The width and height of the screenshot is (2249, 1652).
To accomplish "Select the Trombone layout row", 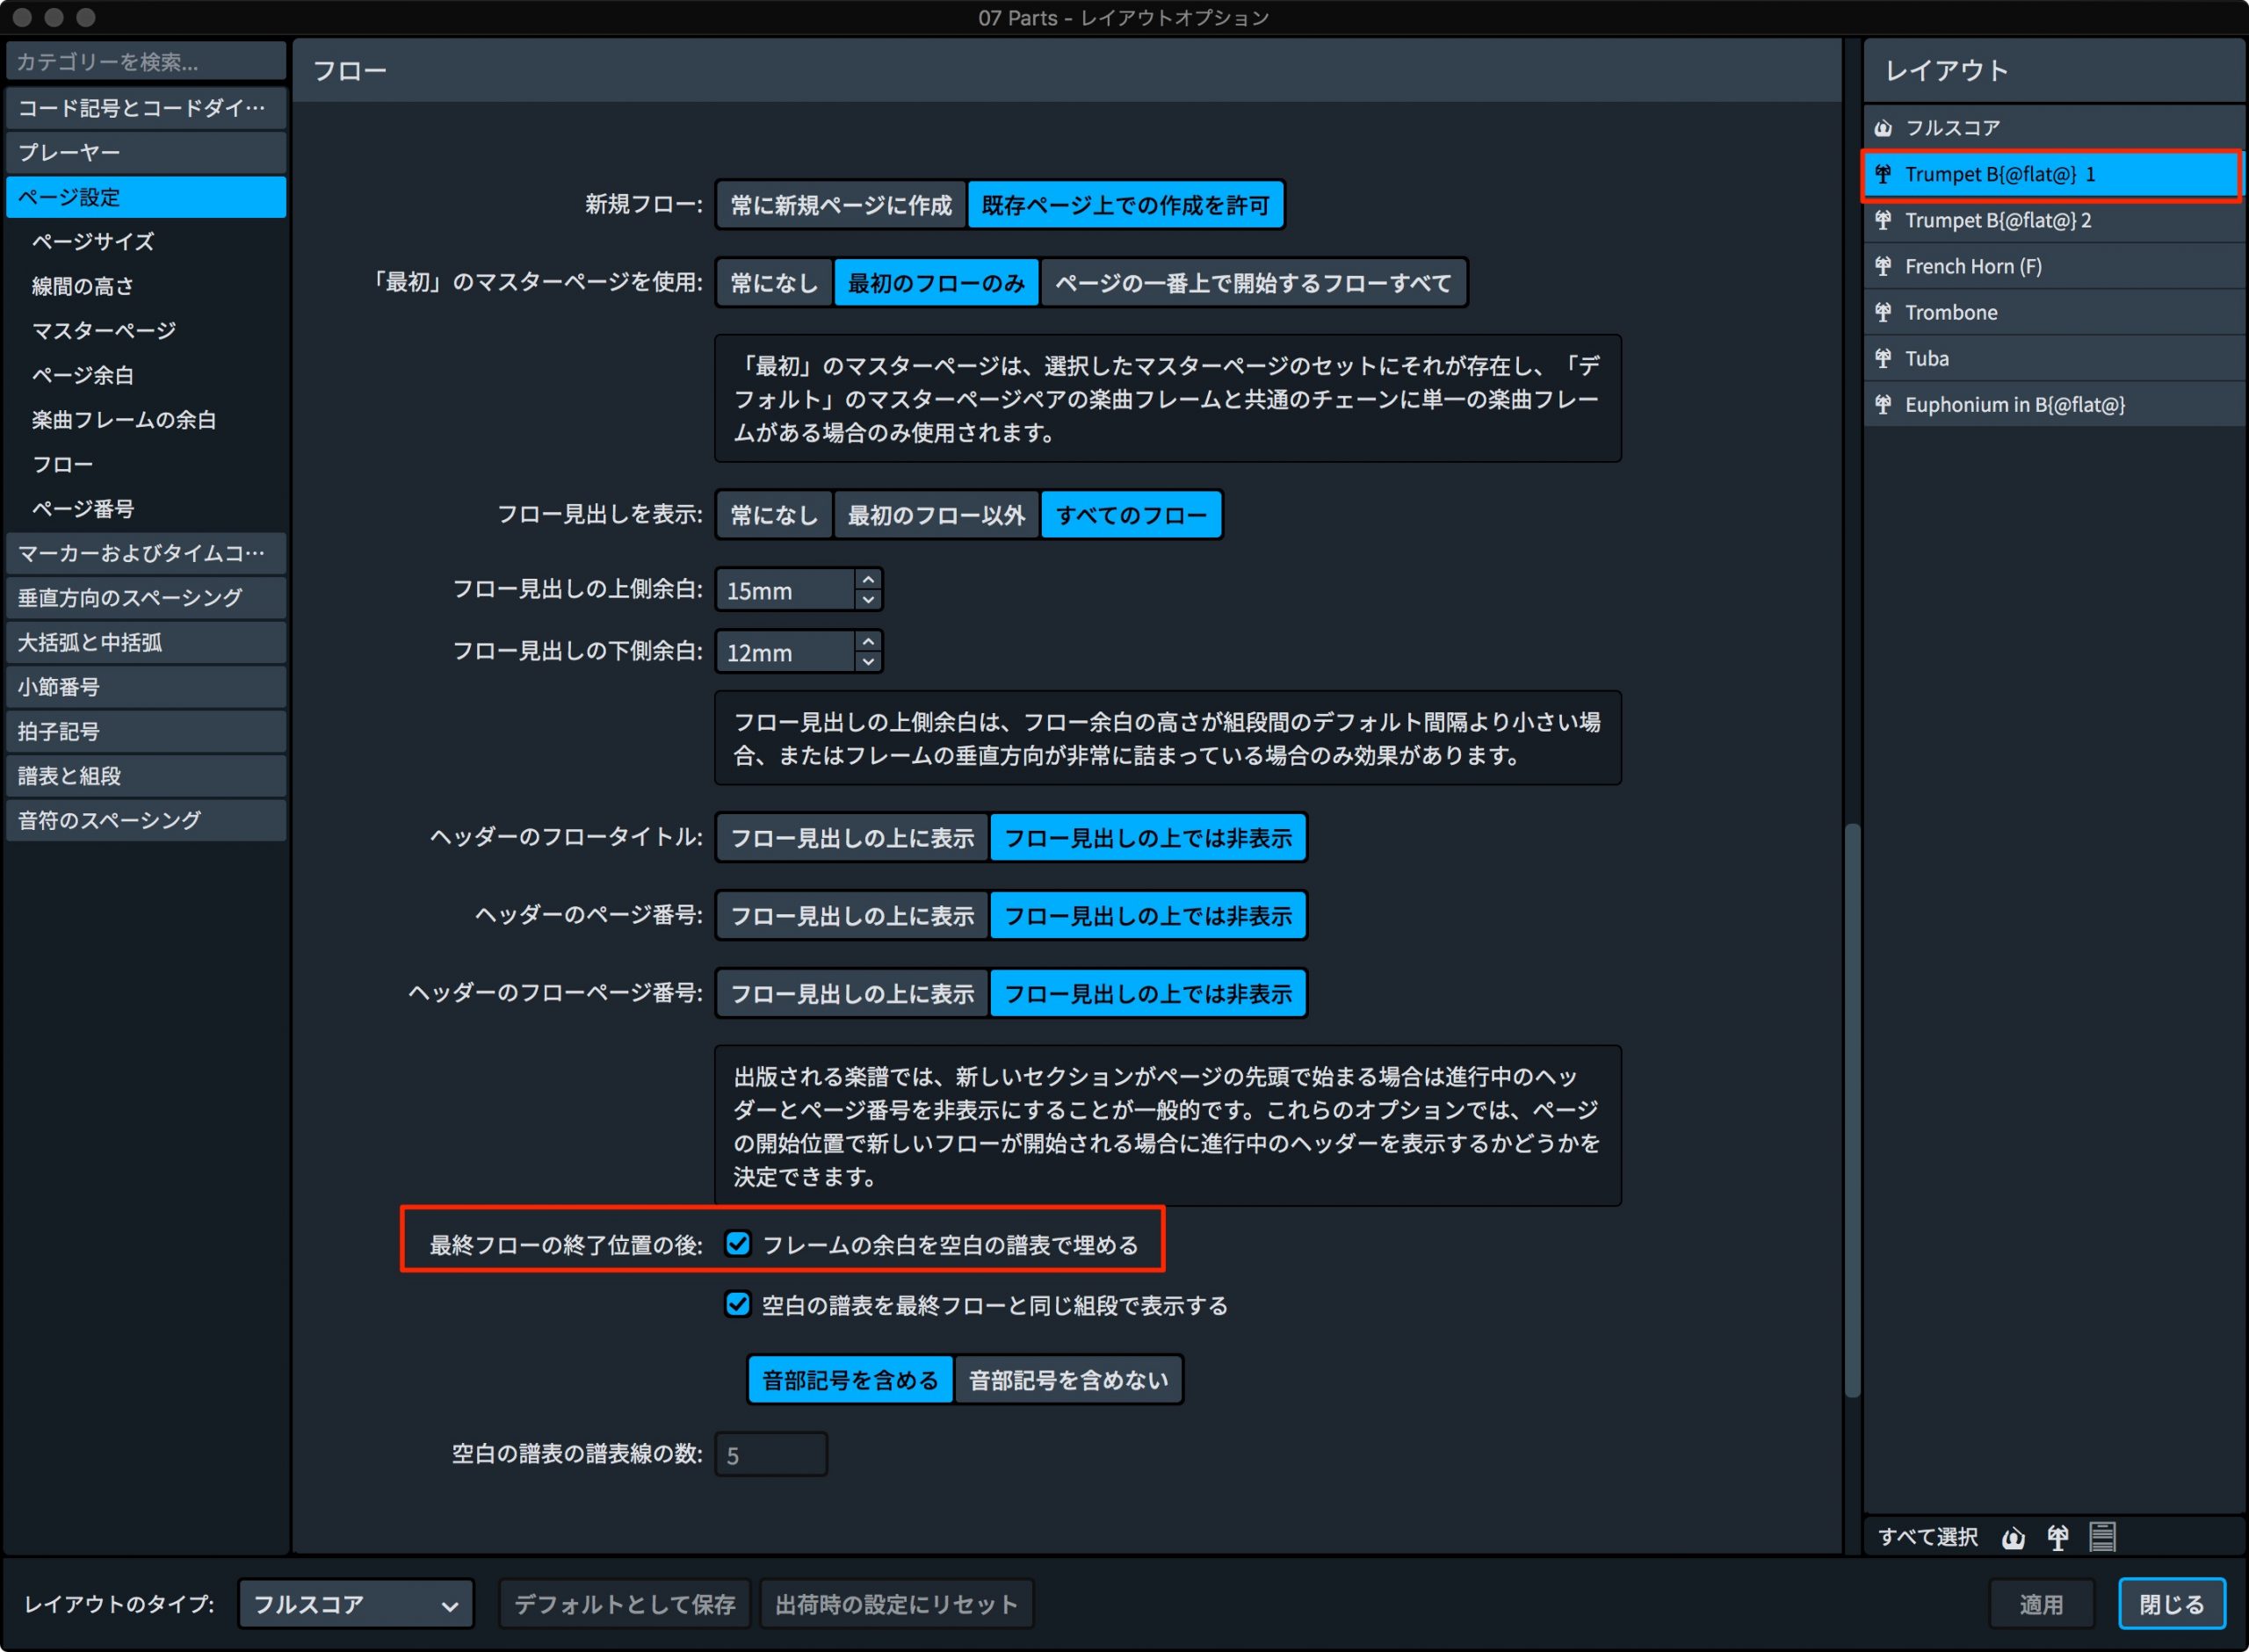I will coord(2054,312).
